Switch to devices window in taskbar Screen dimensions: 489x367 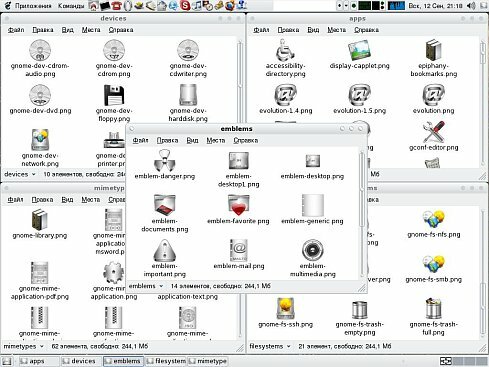pyautogui.click(x=81, y=361)
